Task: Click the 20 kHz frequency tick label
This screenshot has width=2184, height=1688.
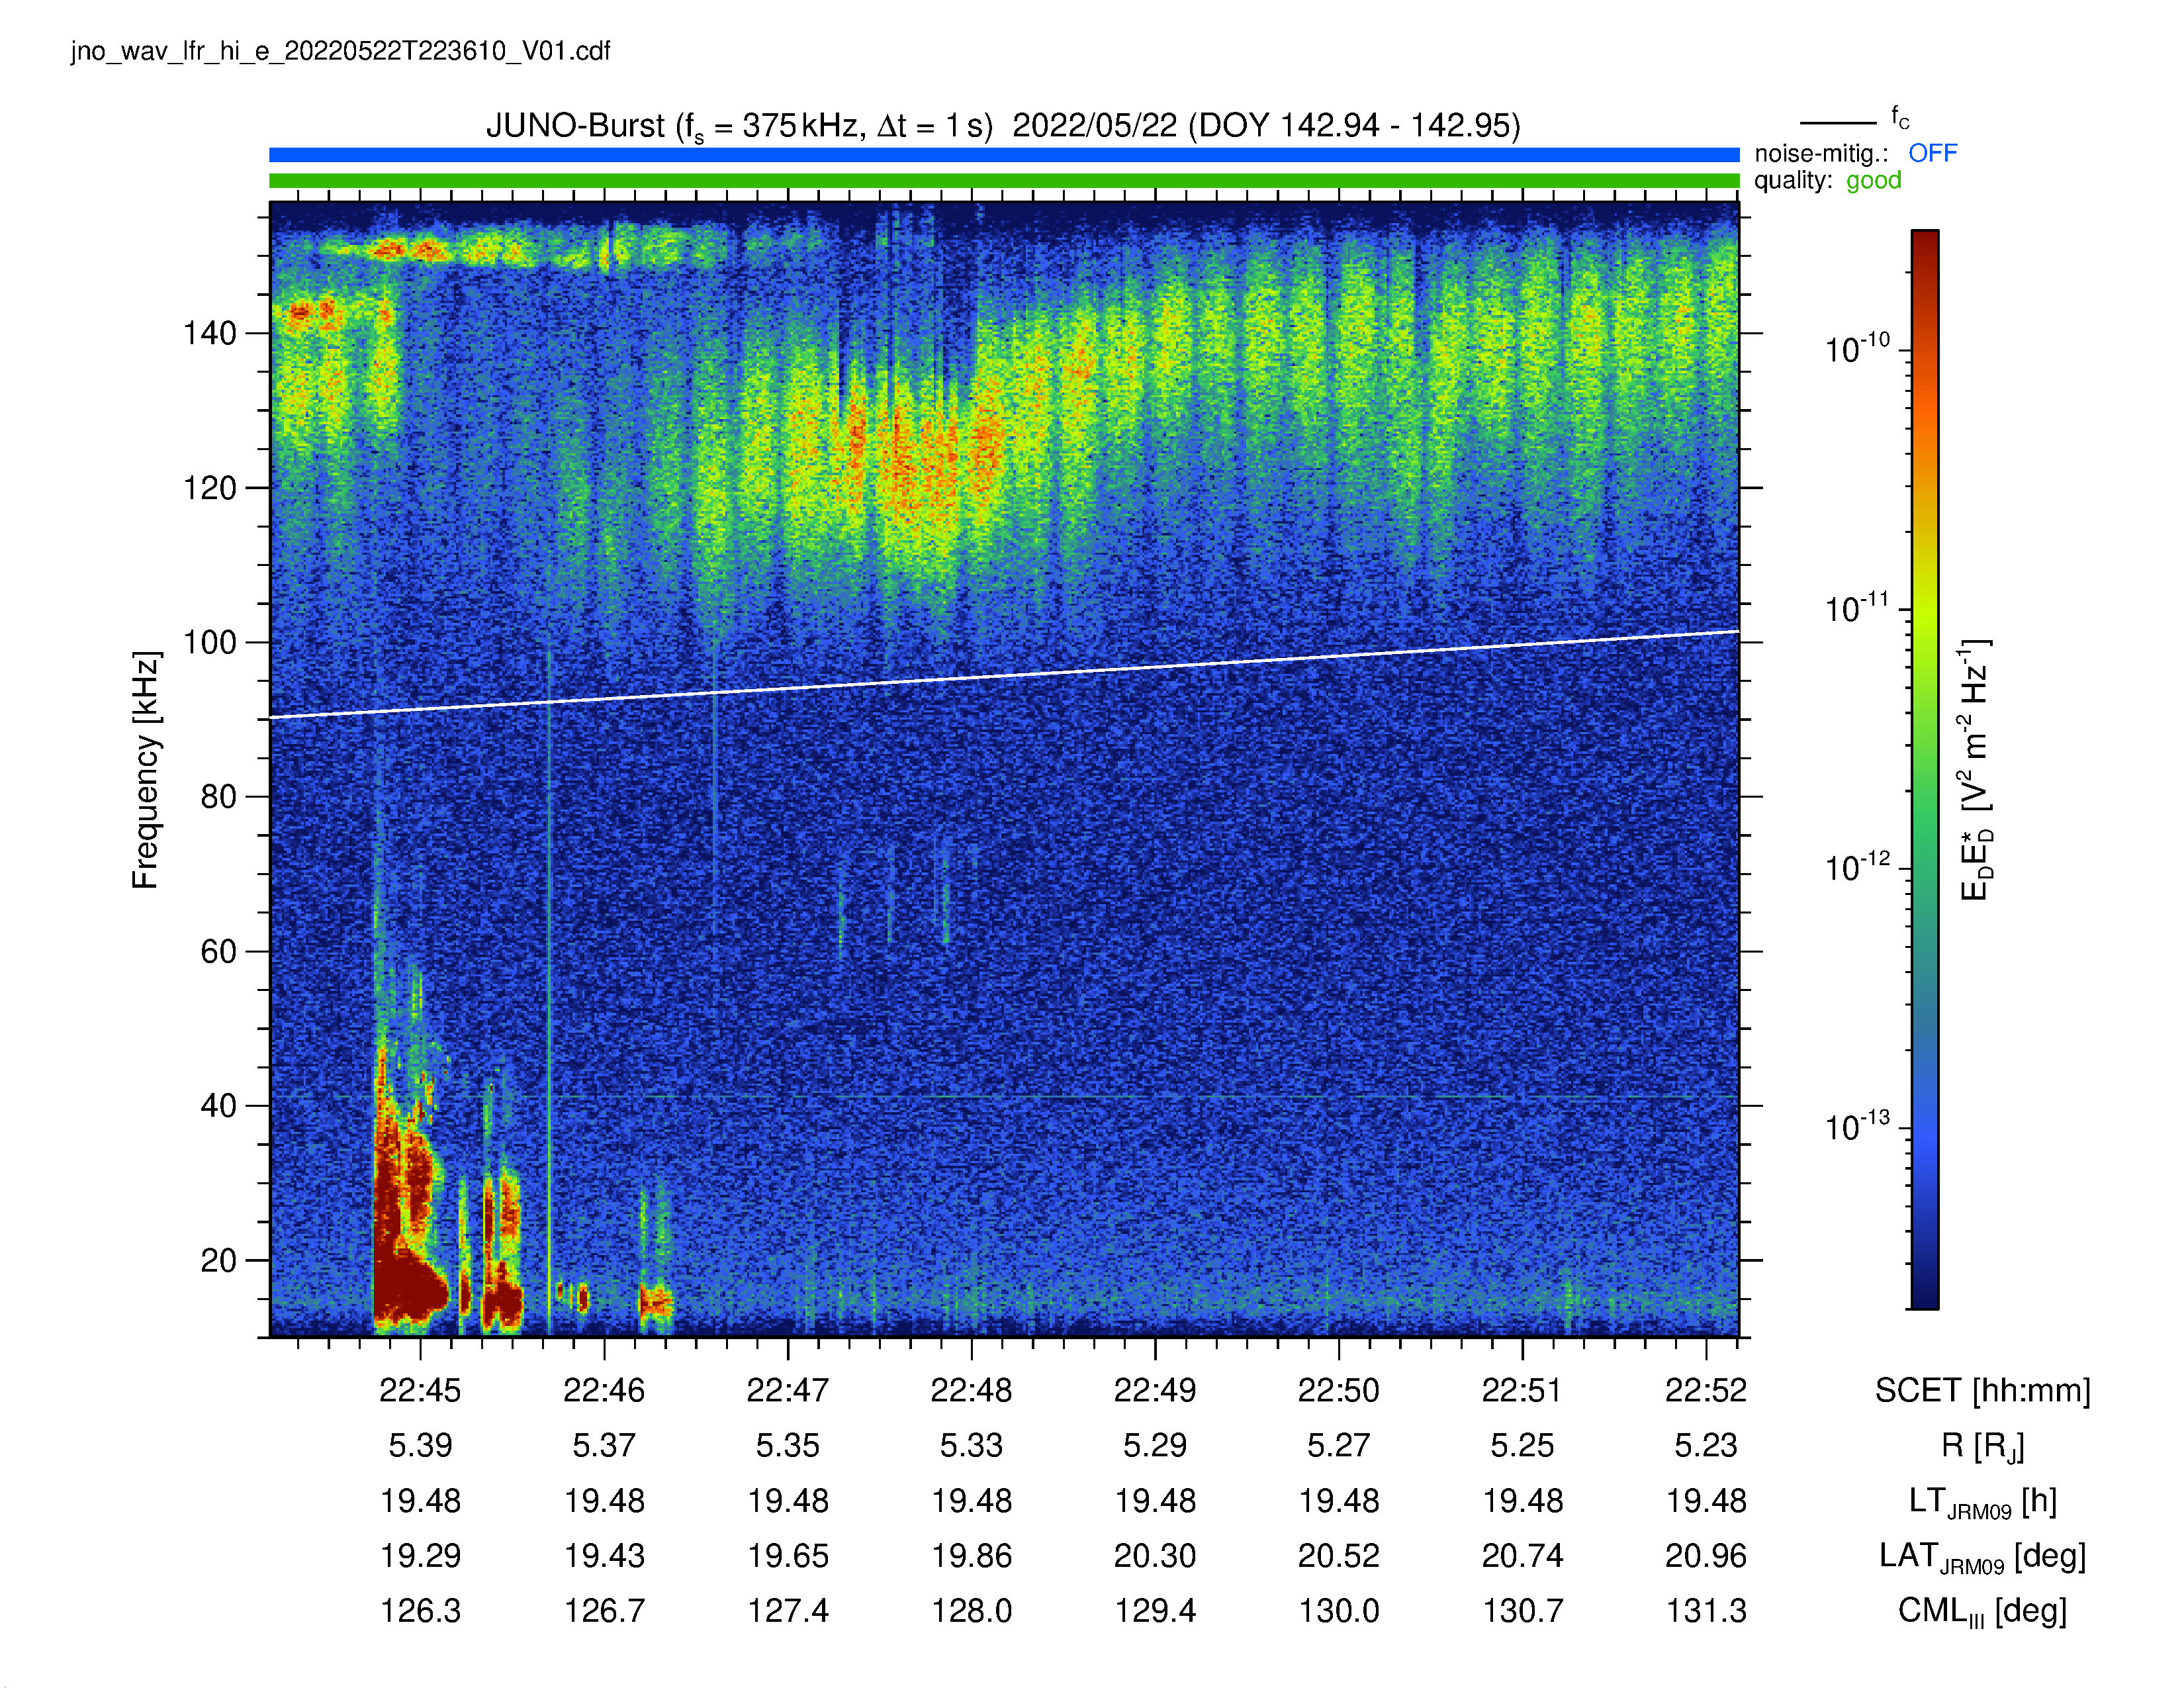Action: [218, 1260]
